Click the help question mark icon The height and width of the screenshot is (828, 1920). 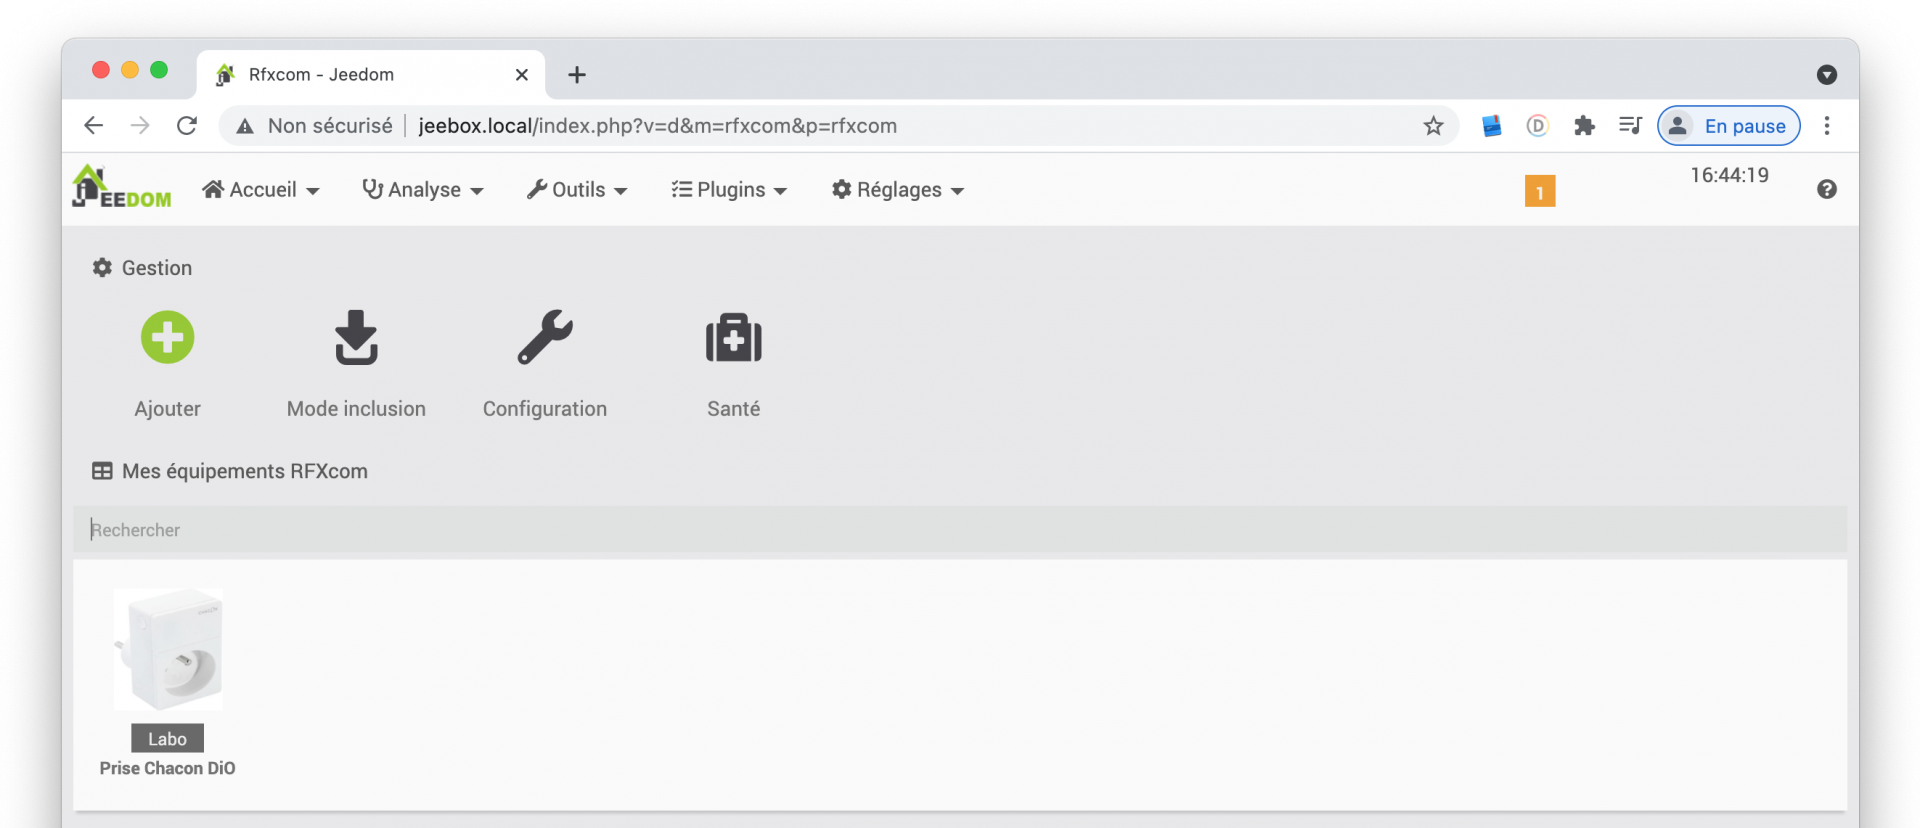point(1827,189)
